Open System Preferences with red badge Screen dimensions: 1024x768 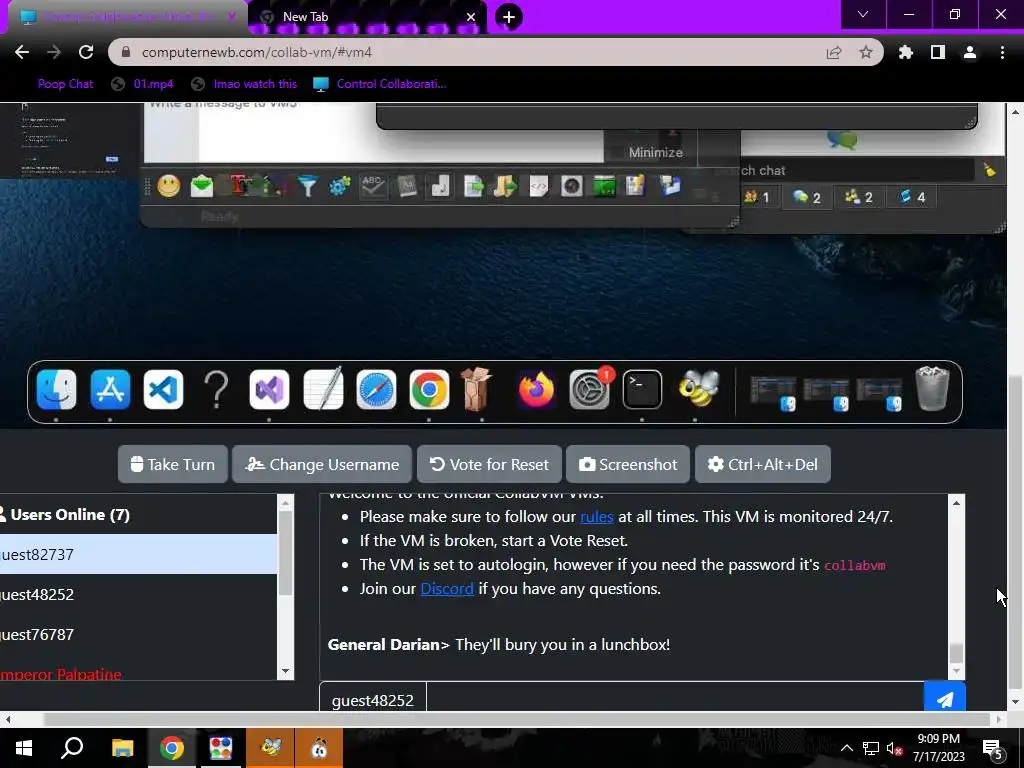[590, 389]
